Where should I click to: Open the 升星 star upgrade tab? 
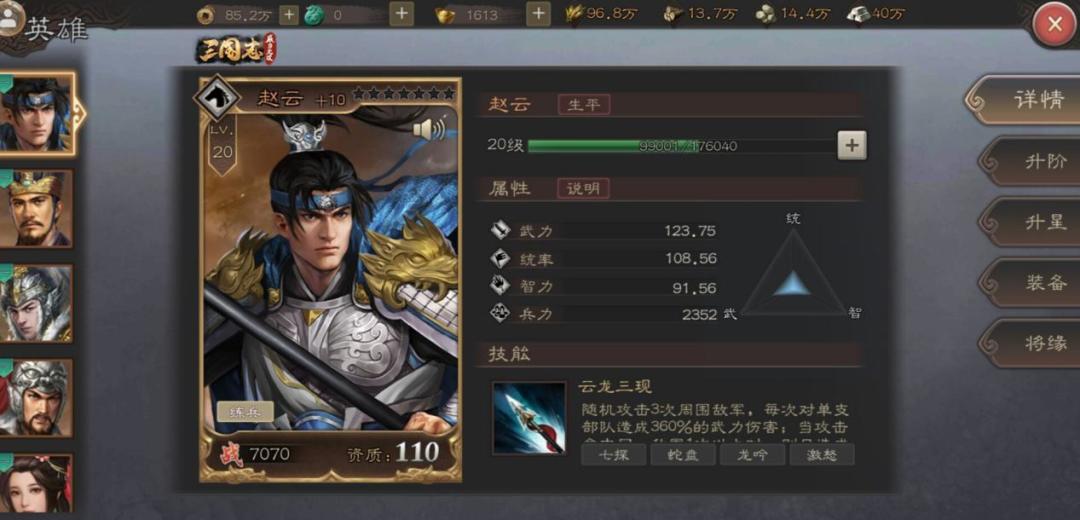tap(1031, 222)
